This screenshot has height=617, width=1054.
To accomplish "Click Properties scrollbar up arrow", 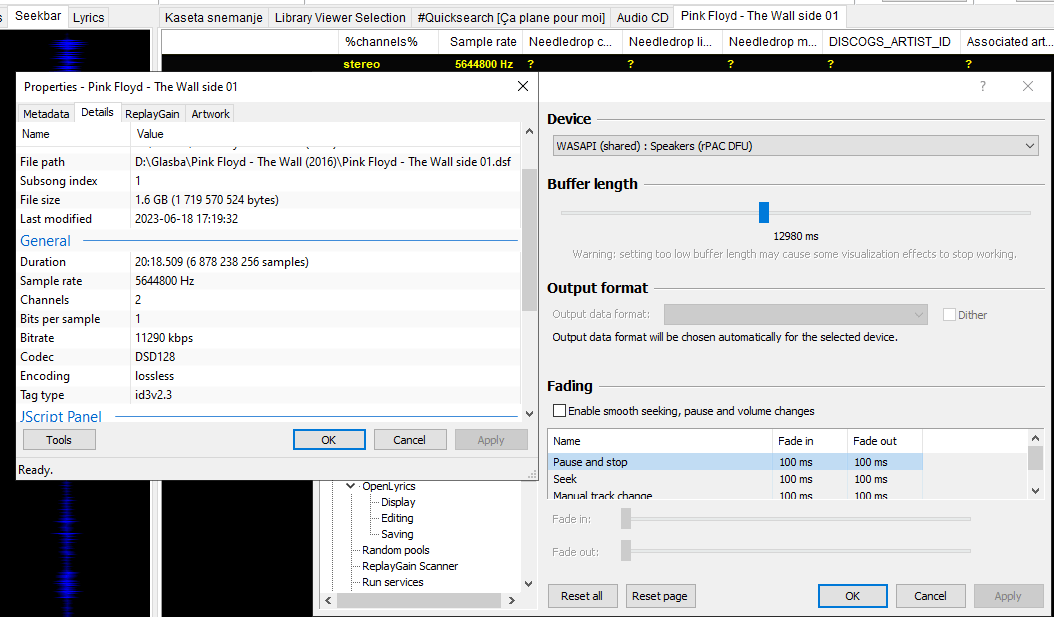I will [x=529, y=132].
